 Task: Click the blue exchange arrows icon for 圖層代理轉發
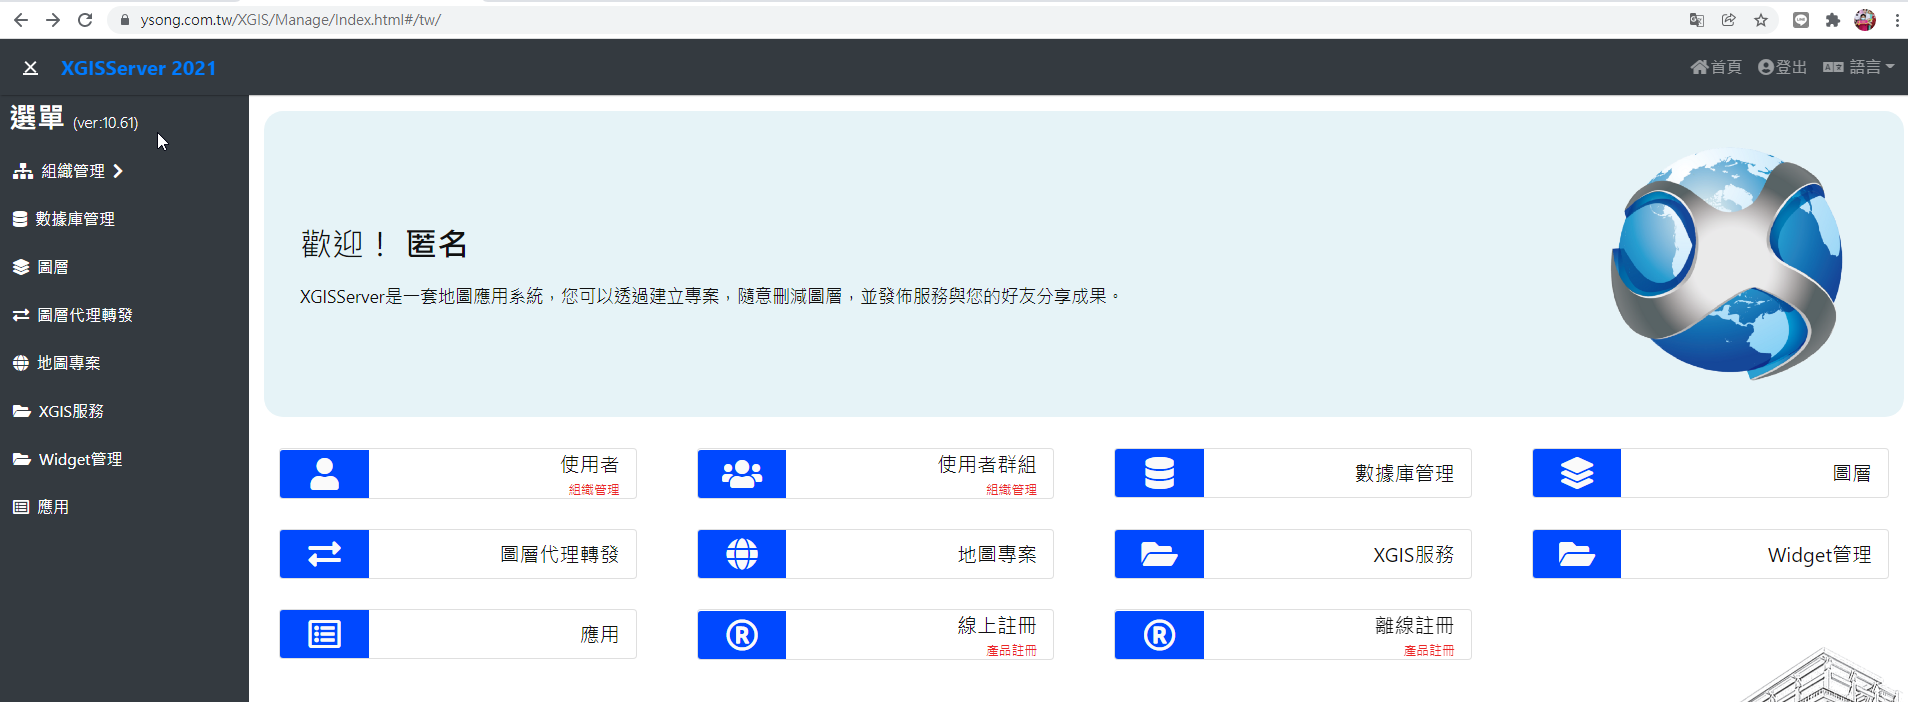(x=324, y=554)
